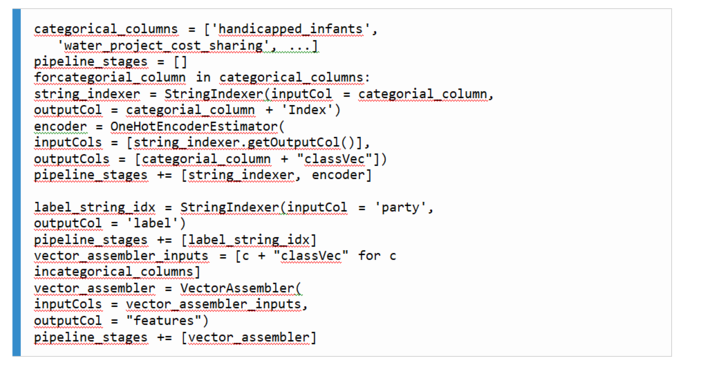This screenshot has width=710, height=365.
Task: Click the "features" string literal
Action: click(163, 321)
